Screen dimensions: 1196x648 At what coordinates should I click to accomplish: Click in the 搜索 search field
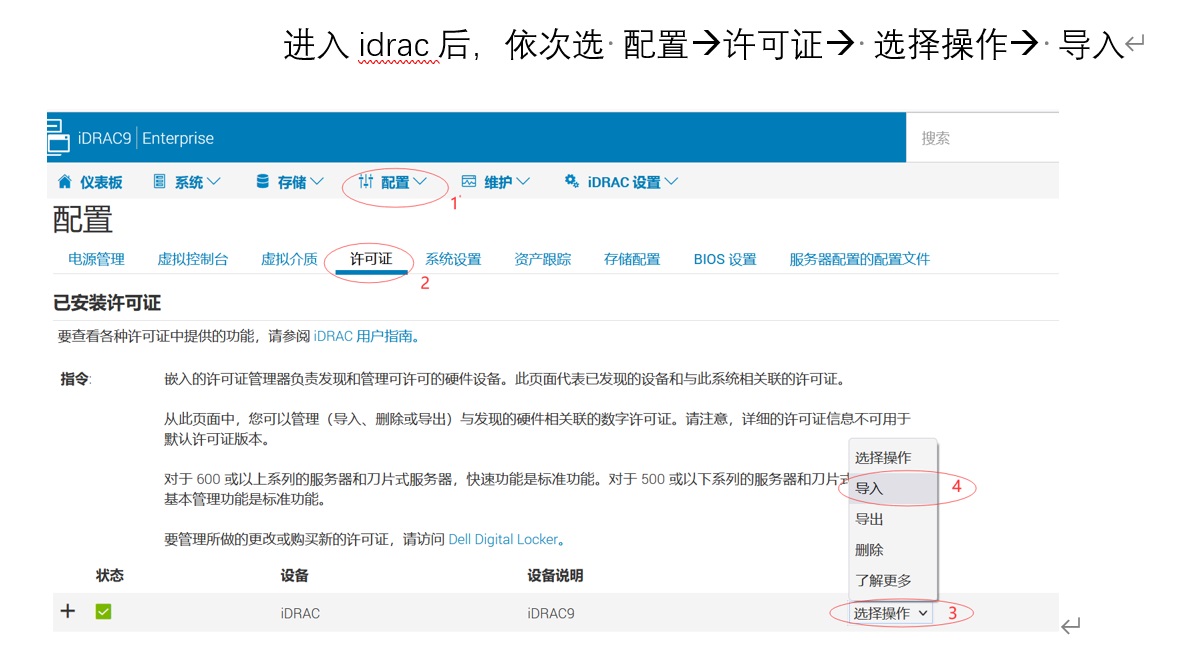pyautogui.click(x=982, y=138)
